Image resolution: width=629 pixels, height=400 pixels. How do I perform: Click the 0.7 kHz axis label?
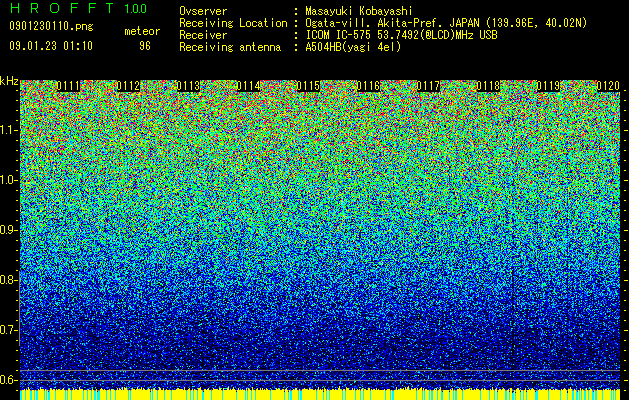[8, 330]
